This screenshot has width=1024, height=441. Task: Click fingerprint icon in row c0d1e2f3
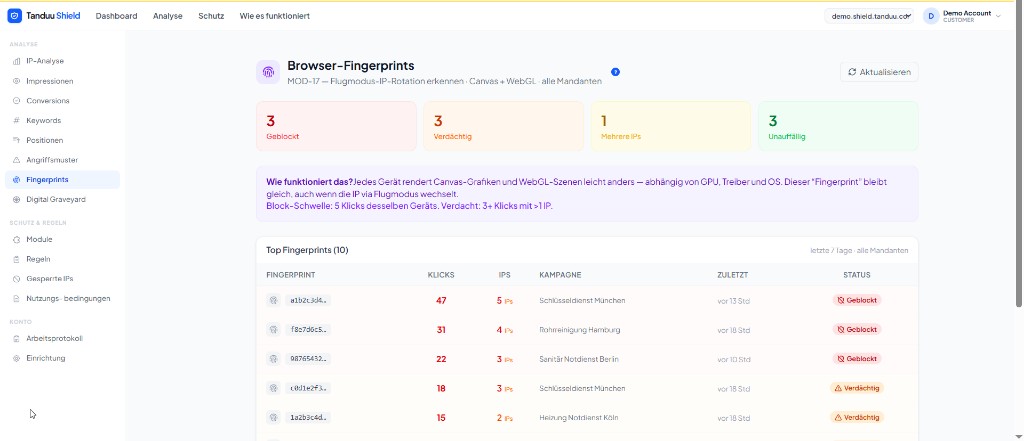tap(273, 389)
